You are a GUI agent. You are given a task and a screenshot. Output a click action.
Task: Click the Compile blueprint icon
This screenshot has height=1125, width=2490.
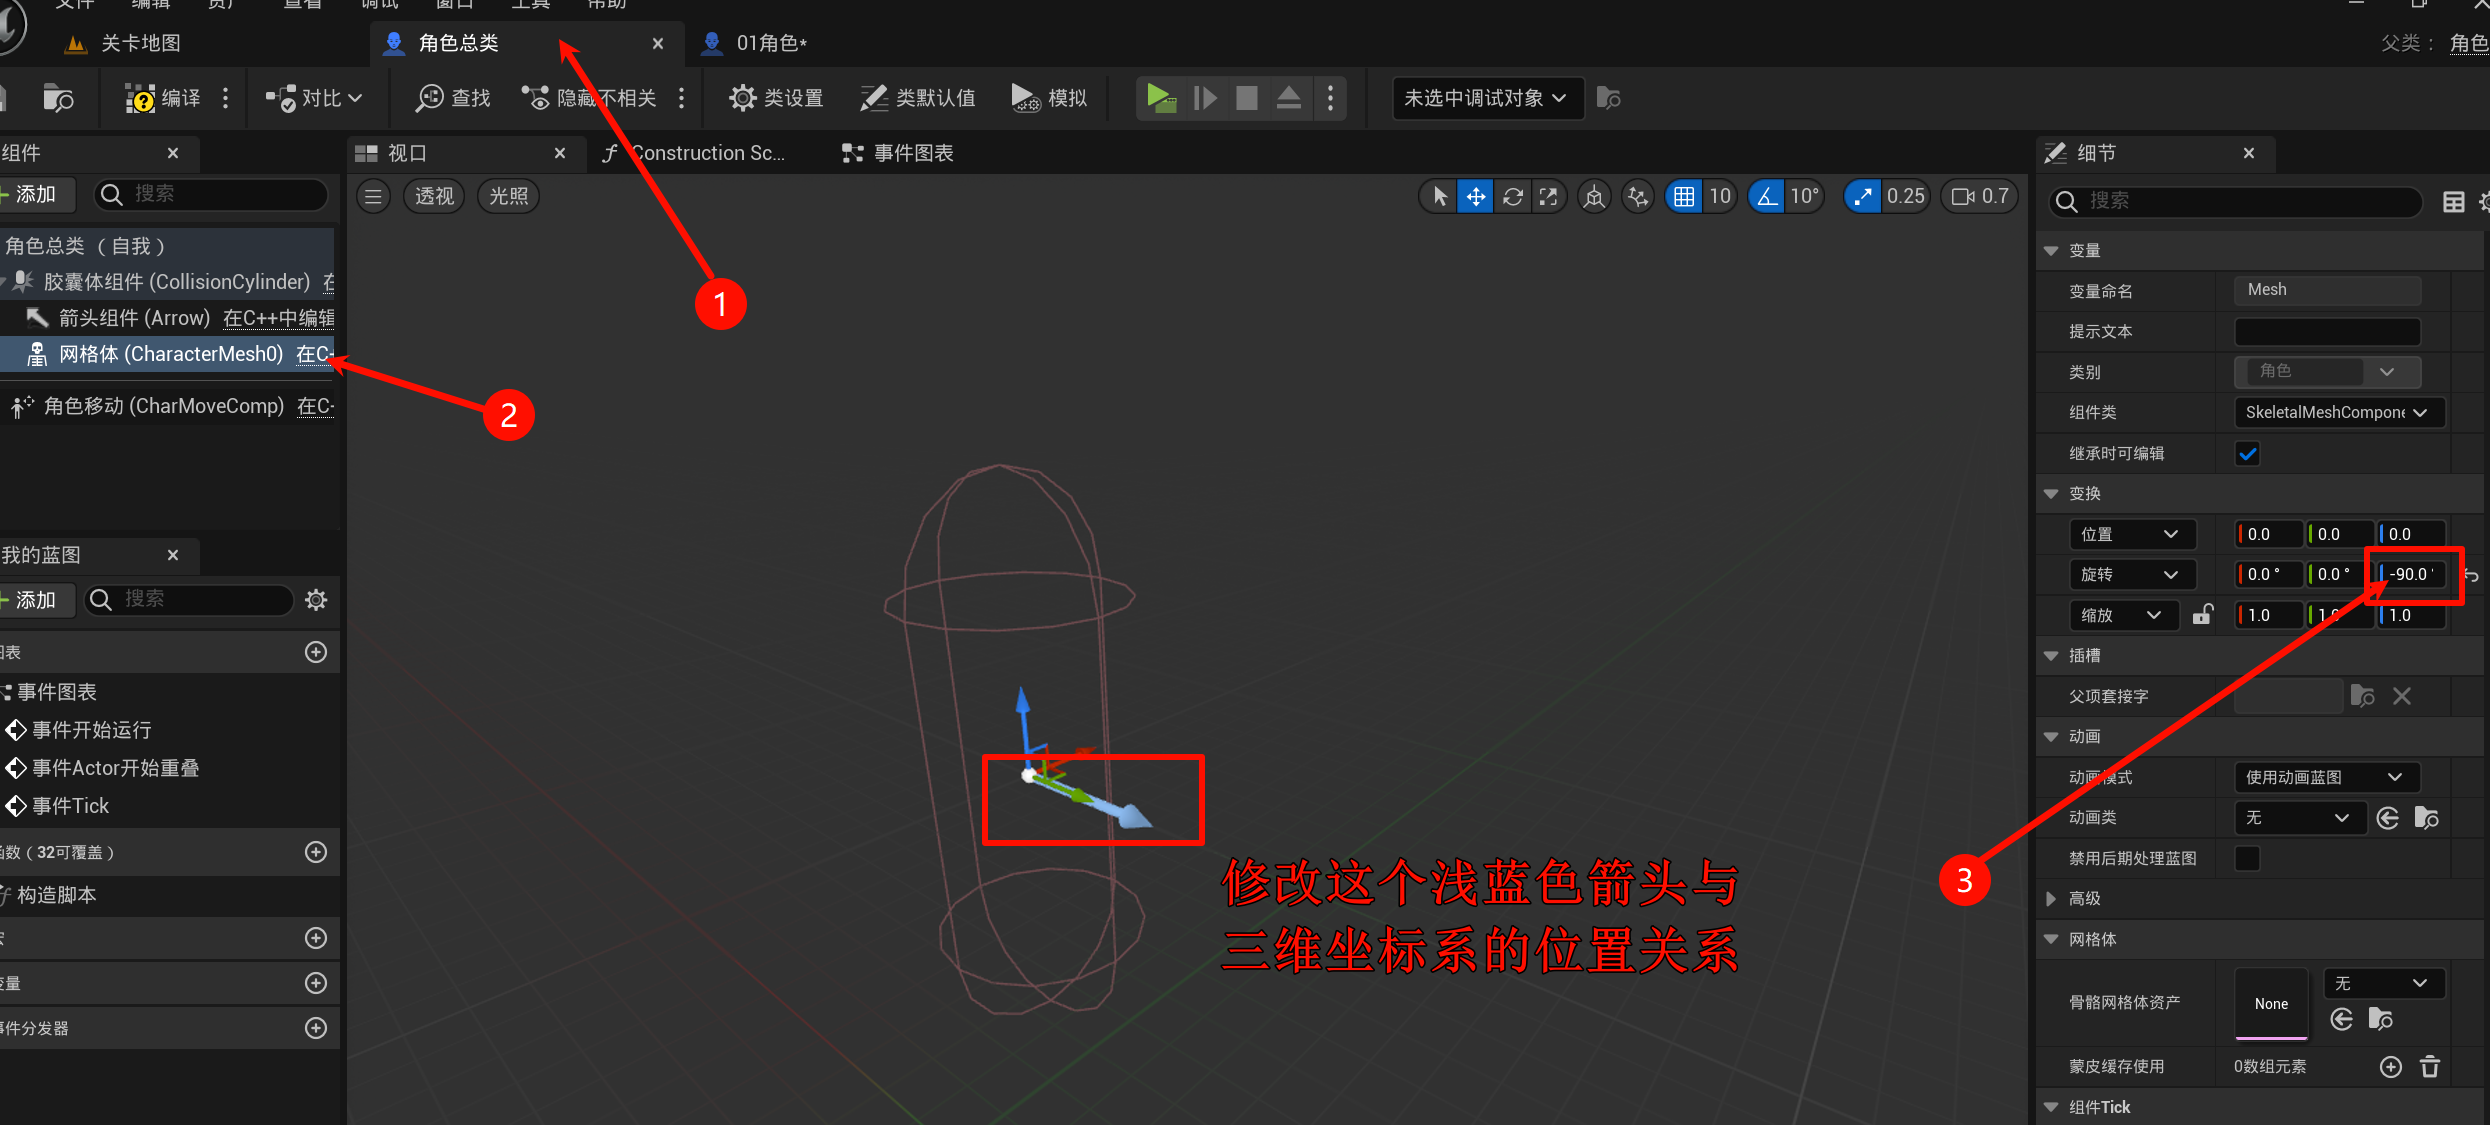(139, 98)
